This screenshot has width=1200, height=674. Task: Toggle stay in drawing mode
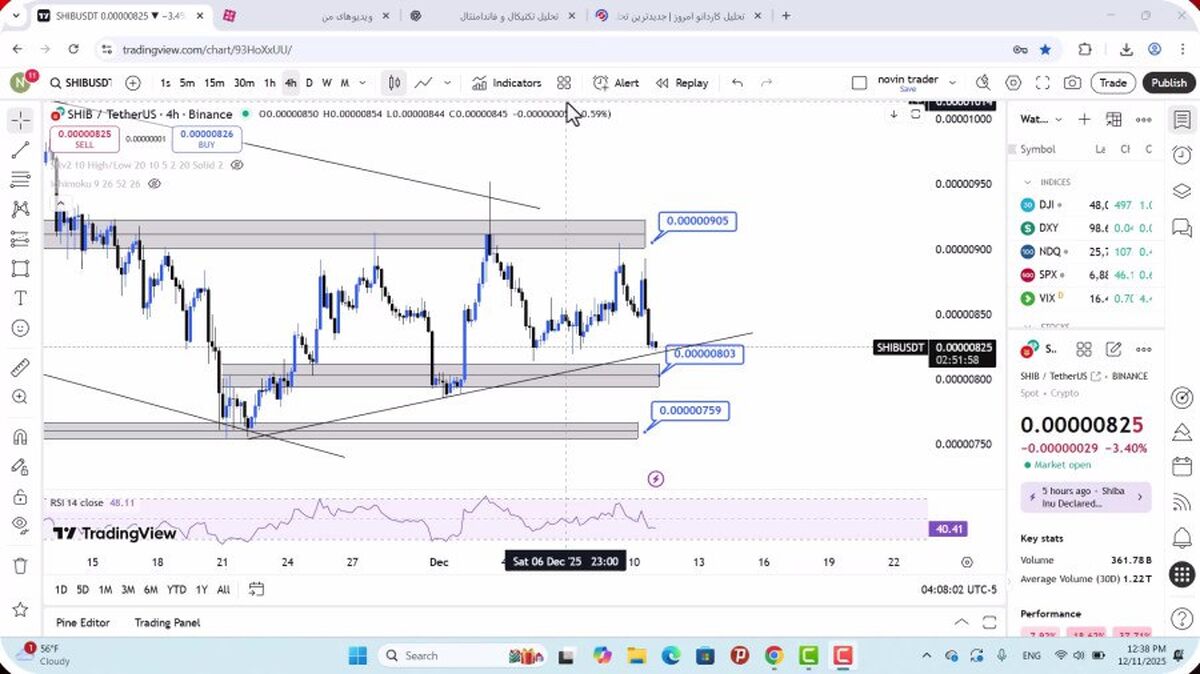(20, 466)
